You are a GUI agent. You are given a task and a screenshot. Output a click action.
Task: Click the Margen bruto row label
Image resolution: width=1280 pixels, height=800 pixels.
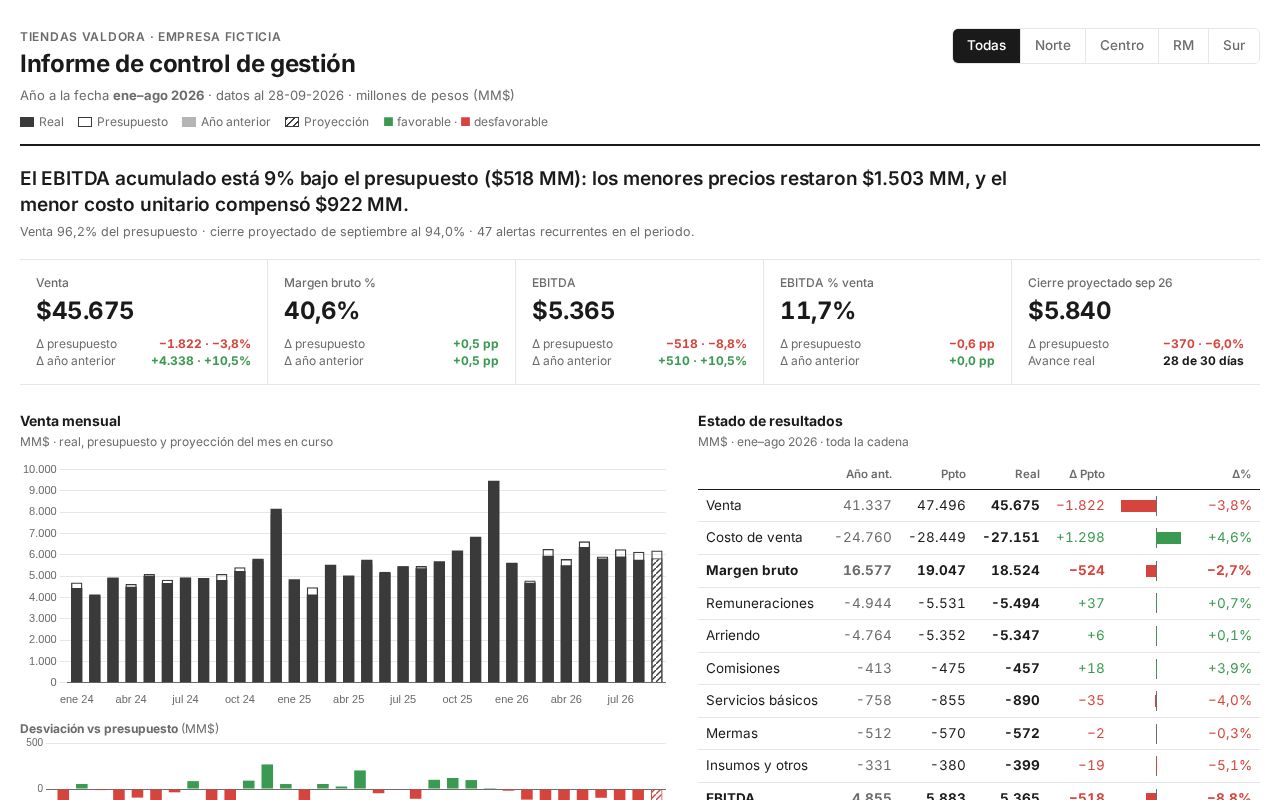pyautogui.click(x=752, y=571)
